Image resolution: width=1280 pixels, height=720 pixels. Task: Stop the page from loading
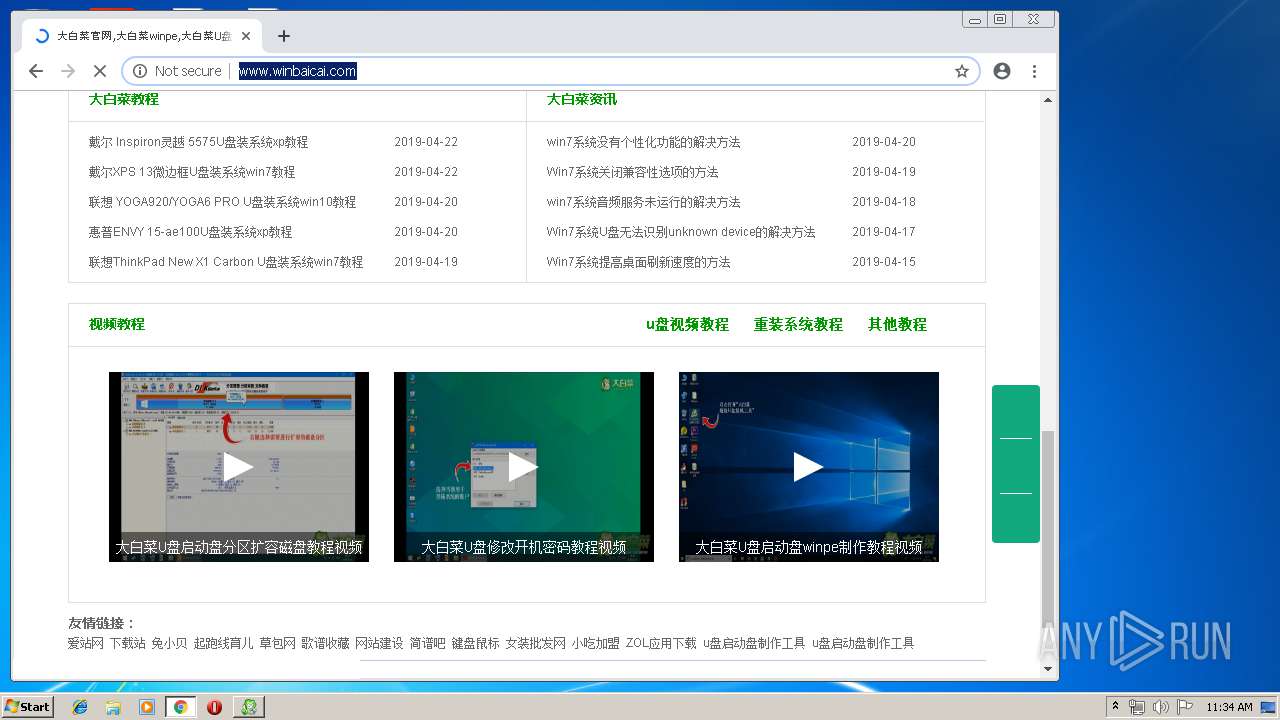tap(100, 71)
